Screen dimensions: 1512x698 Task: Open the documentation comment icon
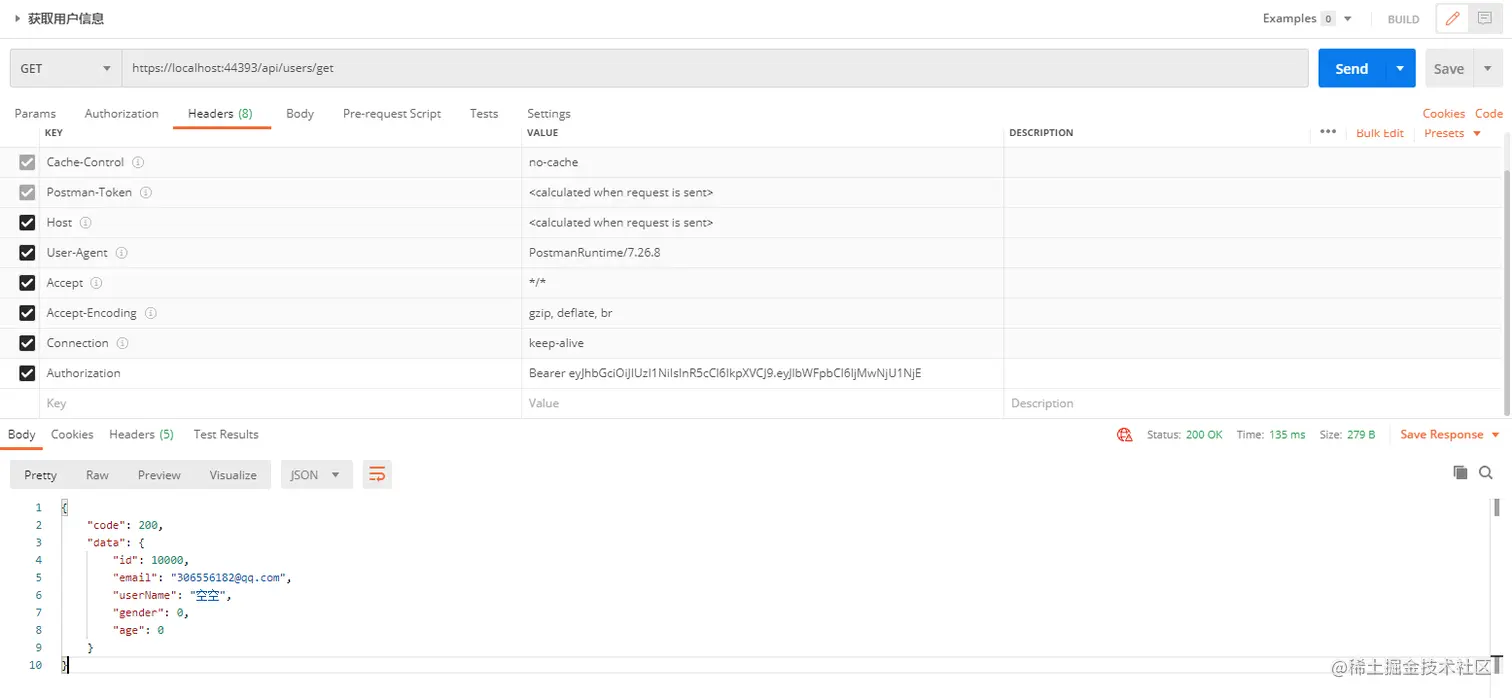click(1485, 18)
